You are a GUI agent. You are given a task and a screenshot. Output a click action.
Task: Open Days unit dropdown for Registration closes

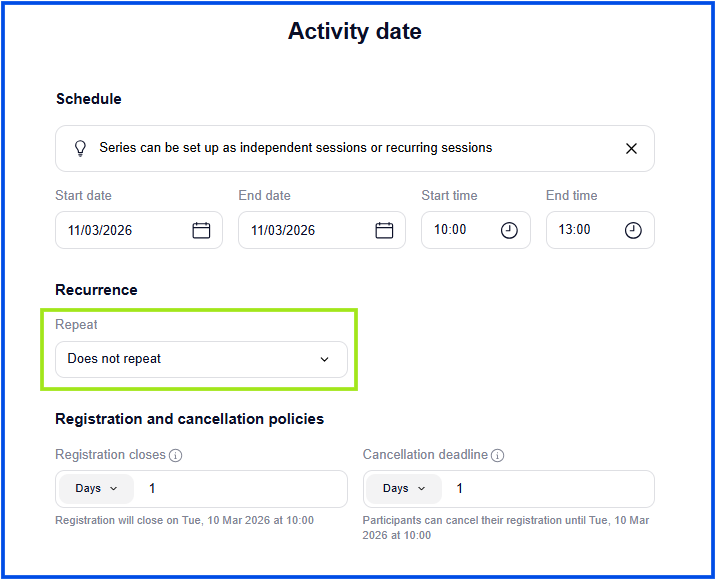(96, 489)
